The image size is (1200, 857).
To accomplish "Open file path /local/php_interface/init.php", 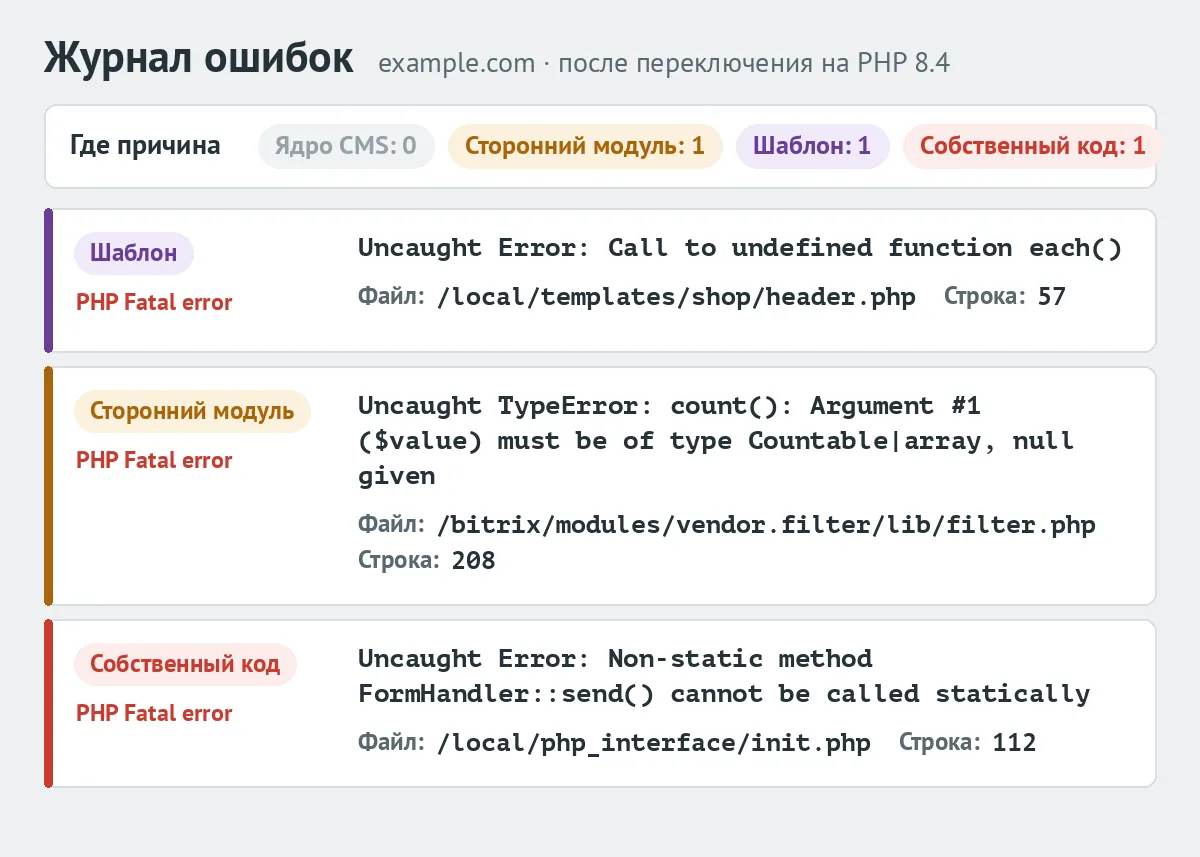I will click(x=654, y=743).
